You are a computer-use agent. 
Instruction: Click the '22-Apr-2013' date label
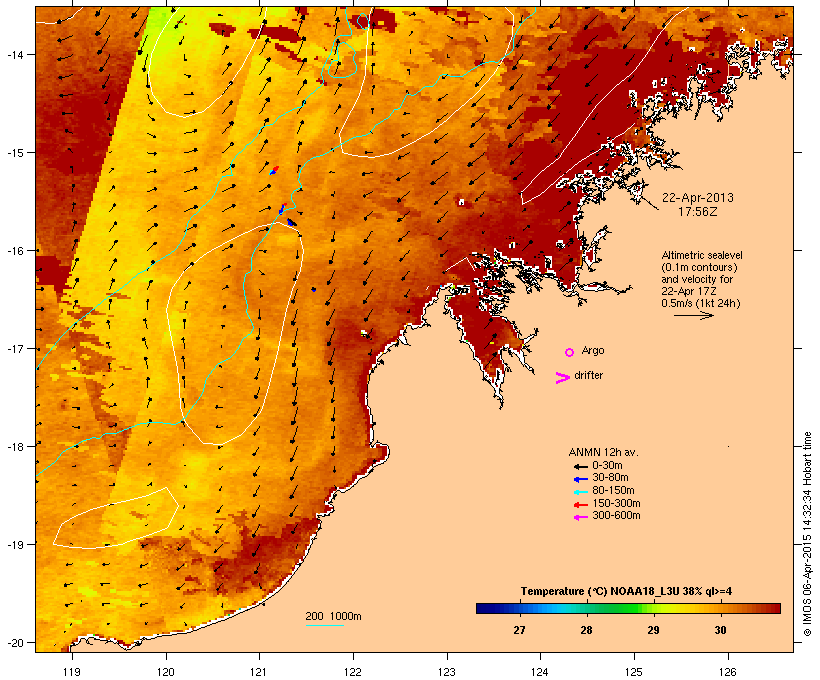pos(698,198)
